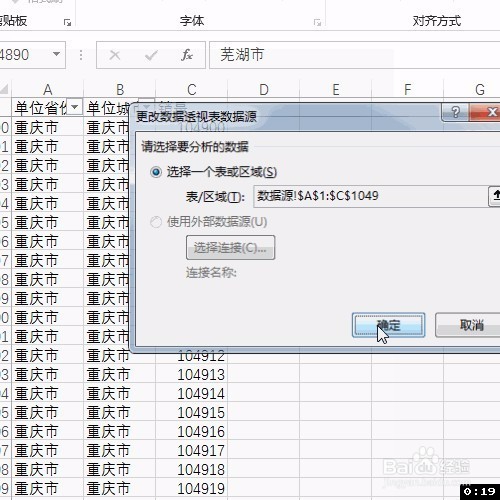Select column F header
Viewport: 500px width, 500px height.
(x=407, y=89)
